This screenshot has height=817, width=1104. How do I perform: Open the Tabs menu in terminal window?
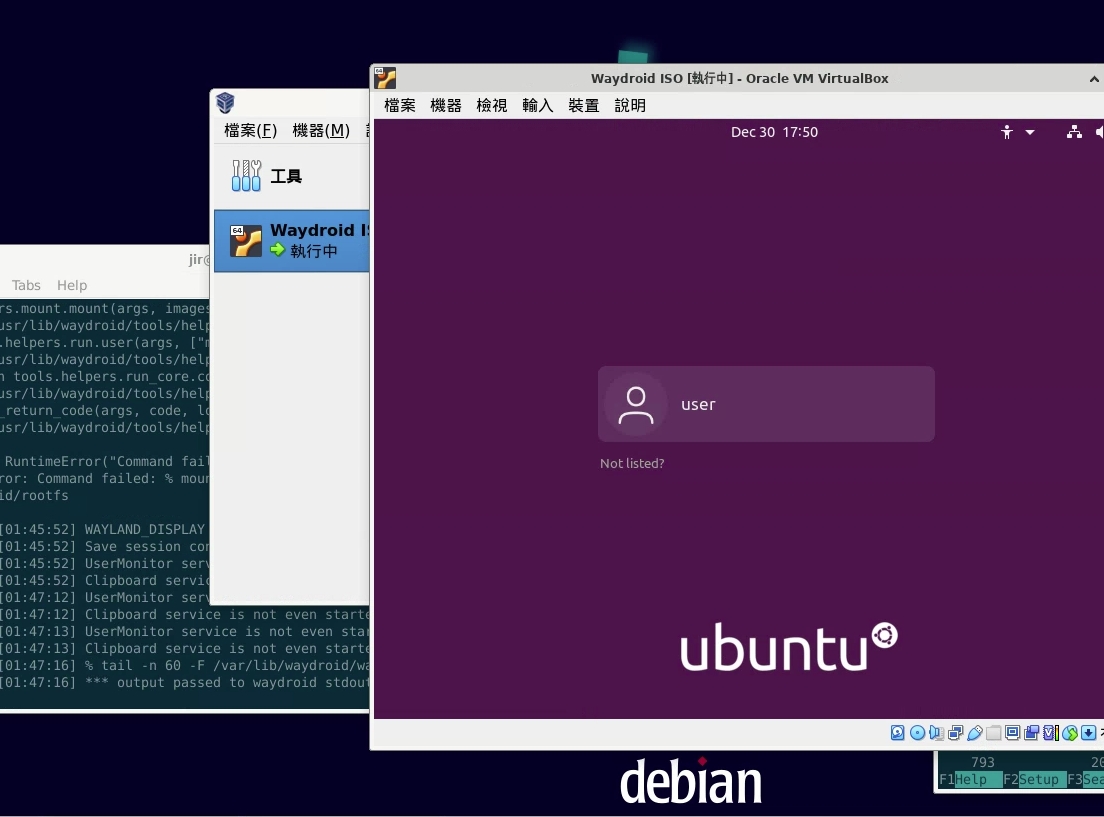(x=26, y=285)
